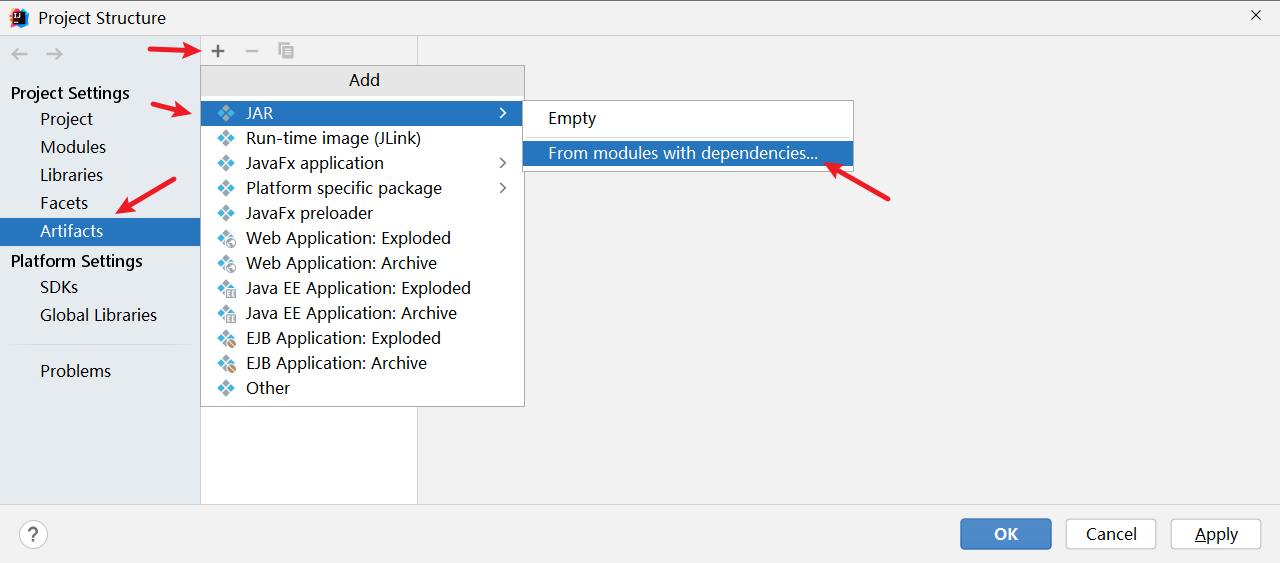Click the minus Remove artifact icon
This screenshot has height=563, width=1280.
point(252,51)
